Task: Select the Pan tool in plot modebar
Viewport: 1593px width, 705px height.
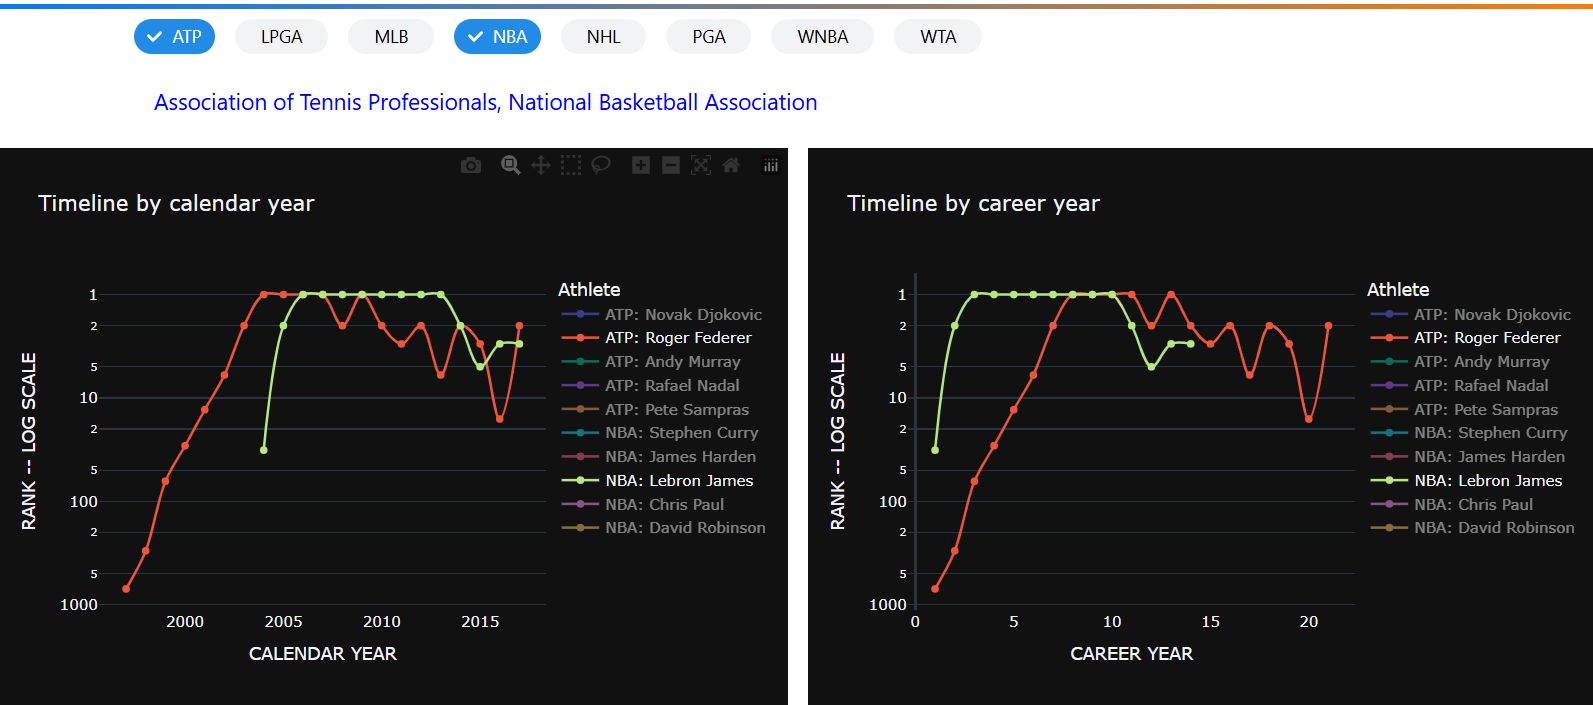Action: coord(541,165)
